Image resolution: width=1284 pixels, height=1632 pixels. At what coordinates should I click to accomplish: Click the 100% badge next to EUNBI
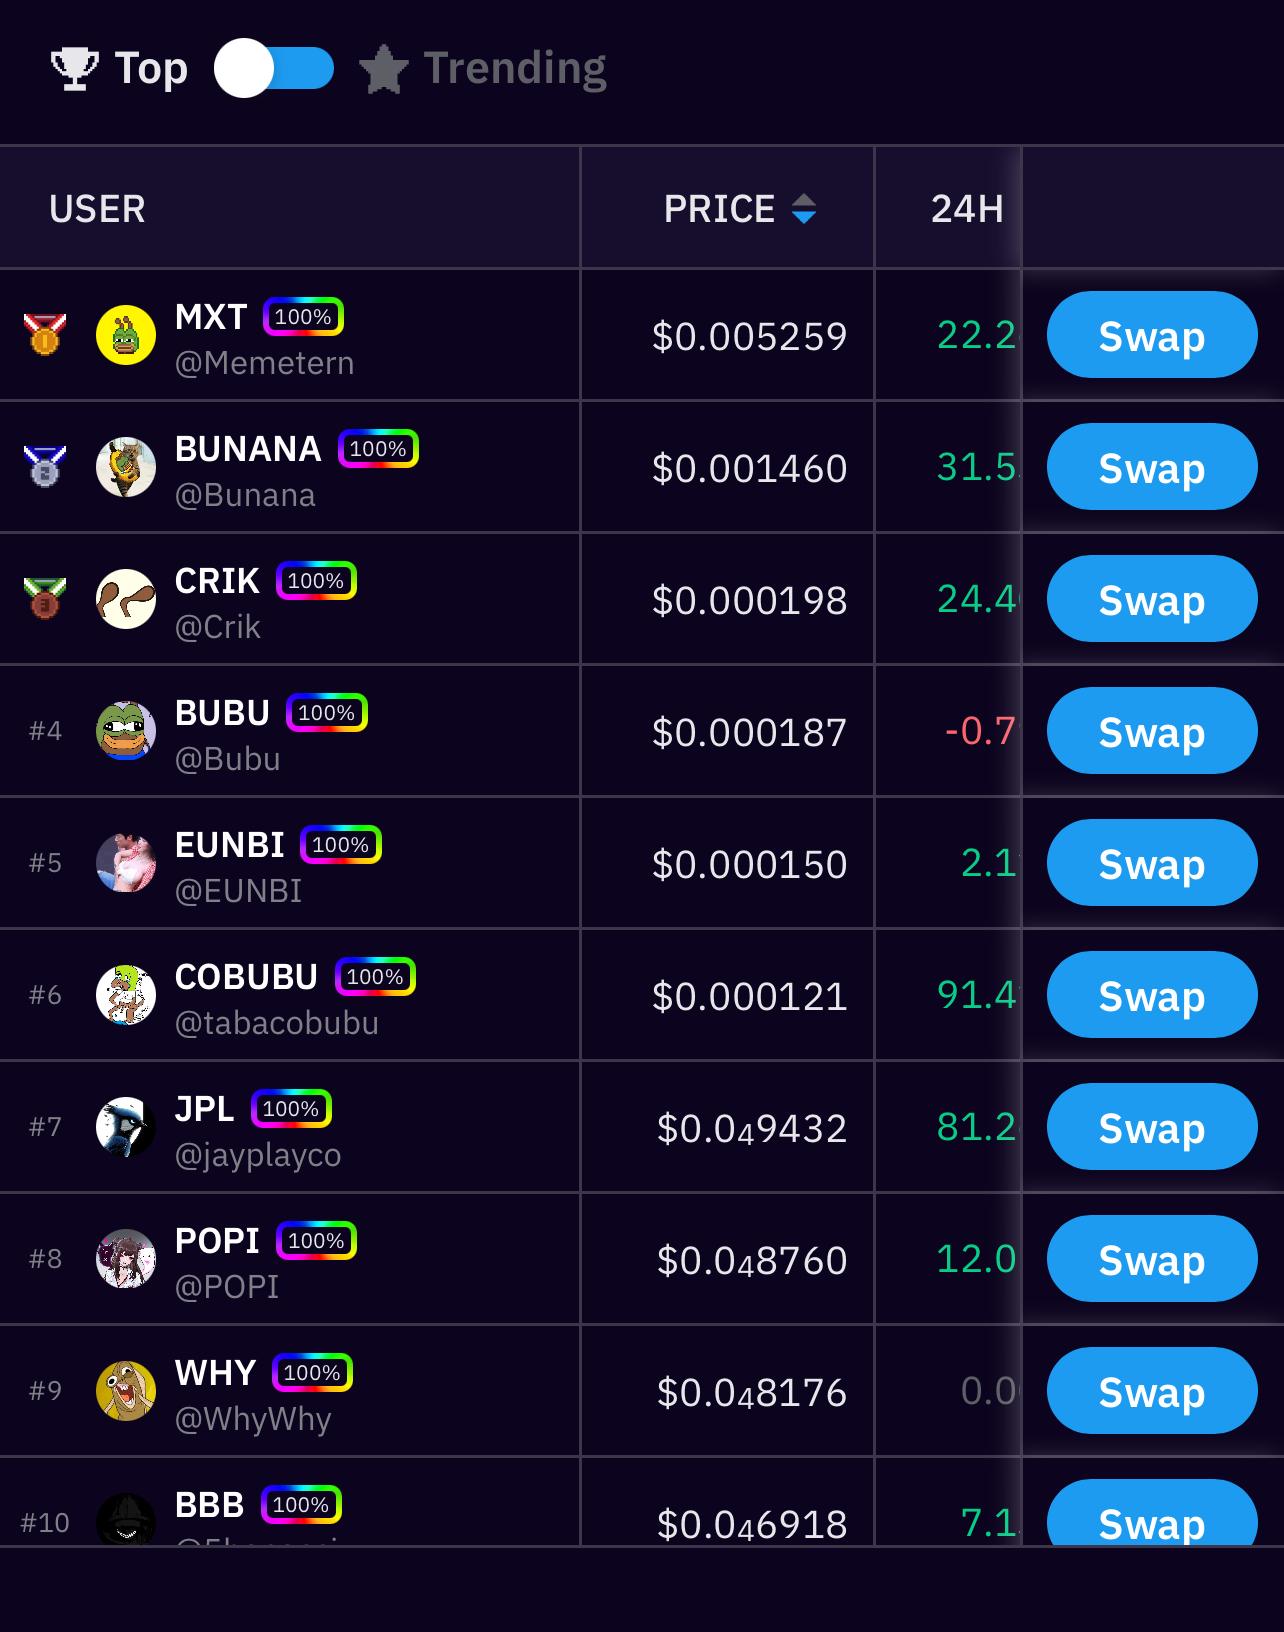[x=340, y=845]
